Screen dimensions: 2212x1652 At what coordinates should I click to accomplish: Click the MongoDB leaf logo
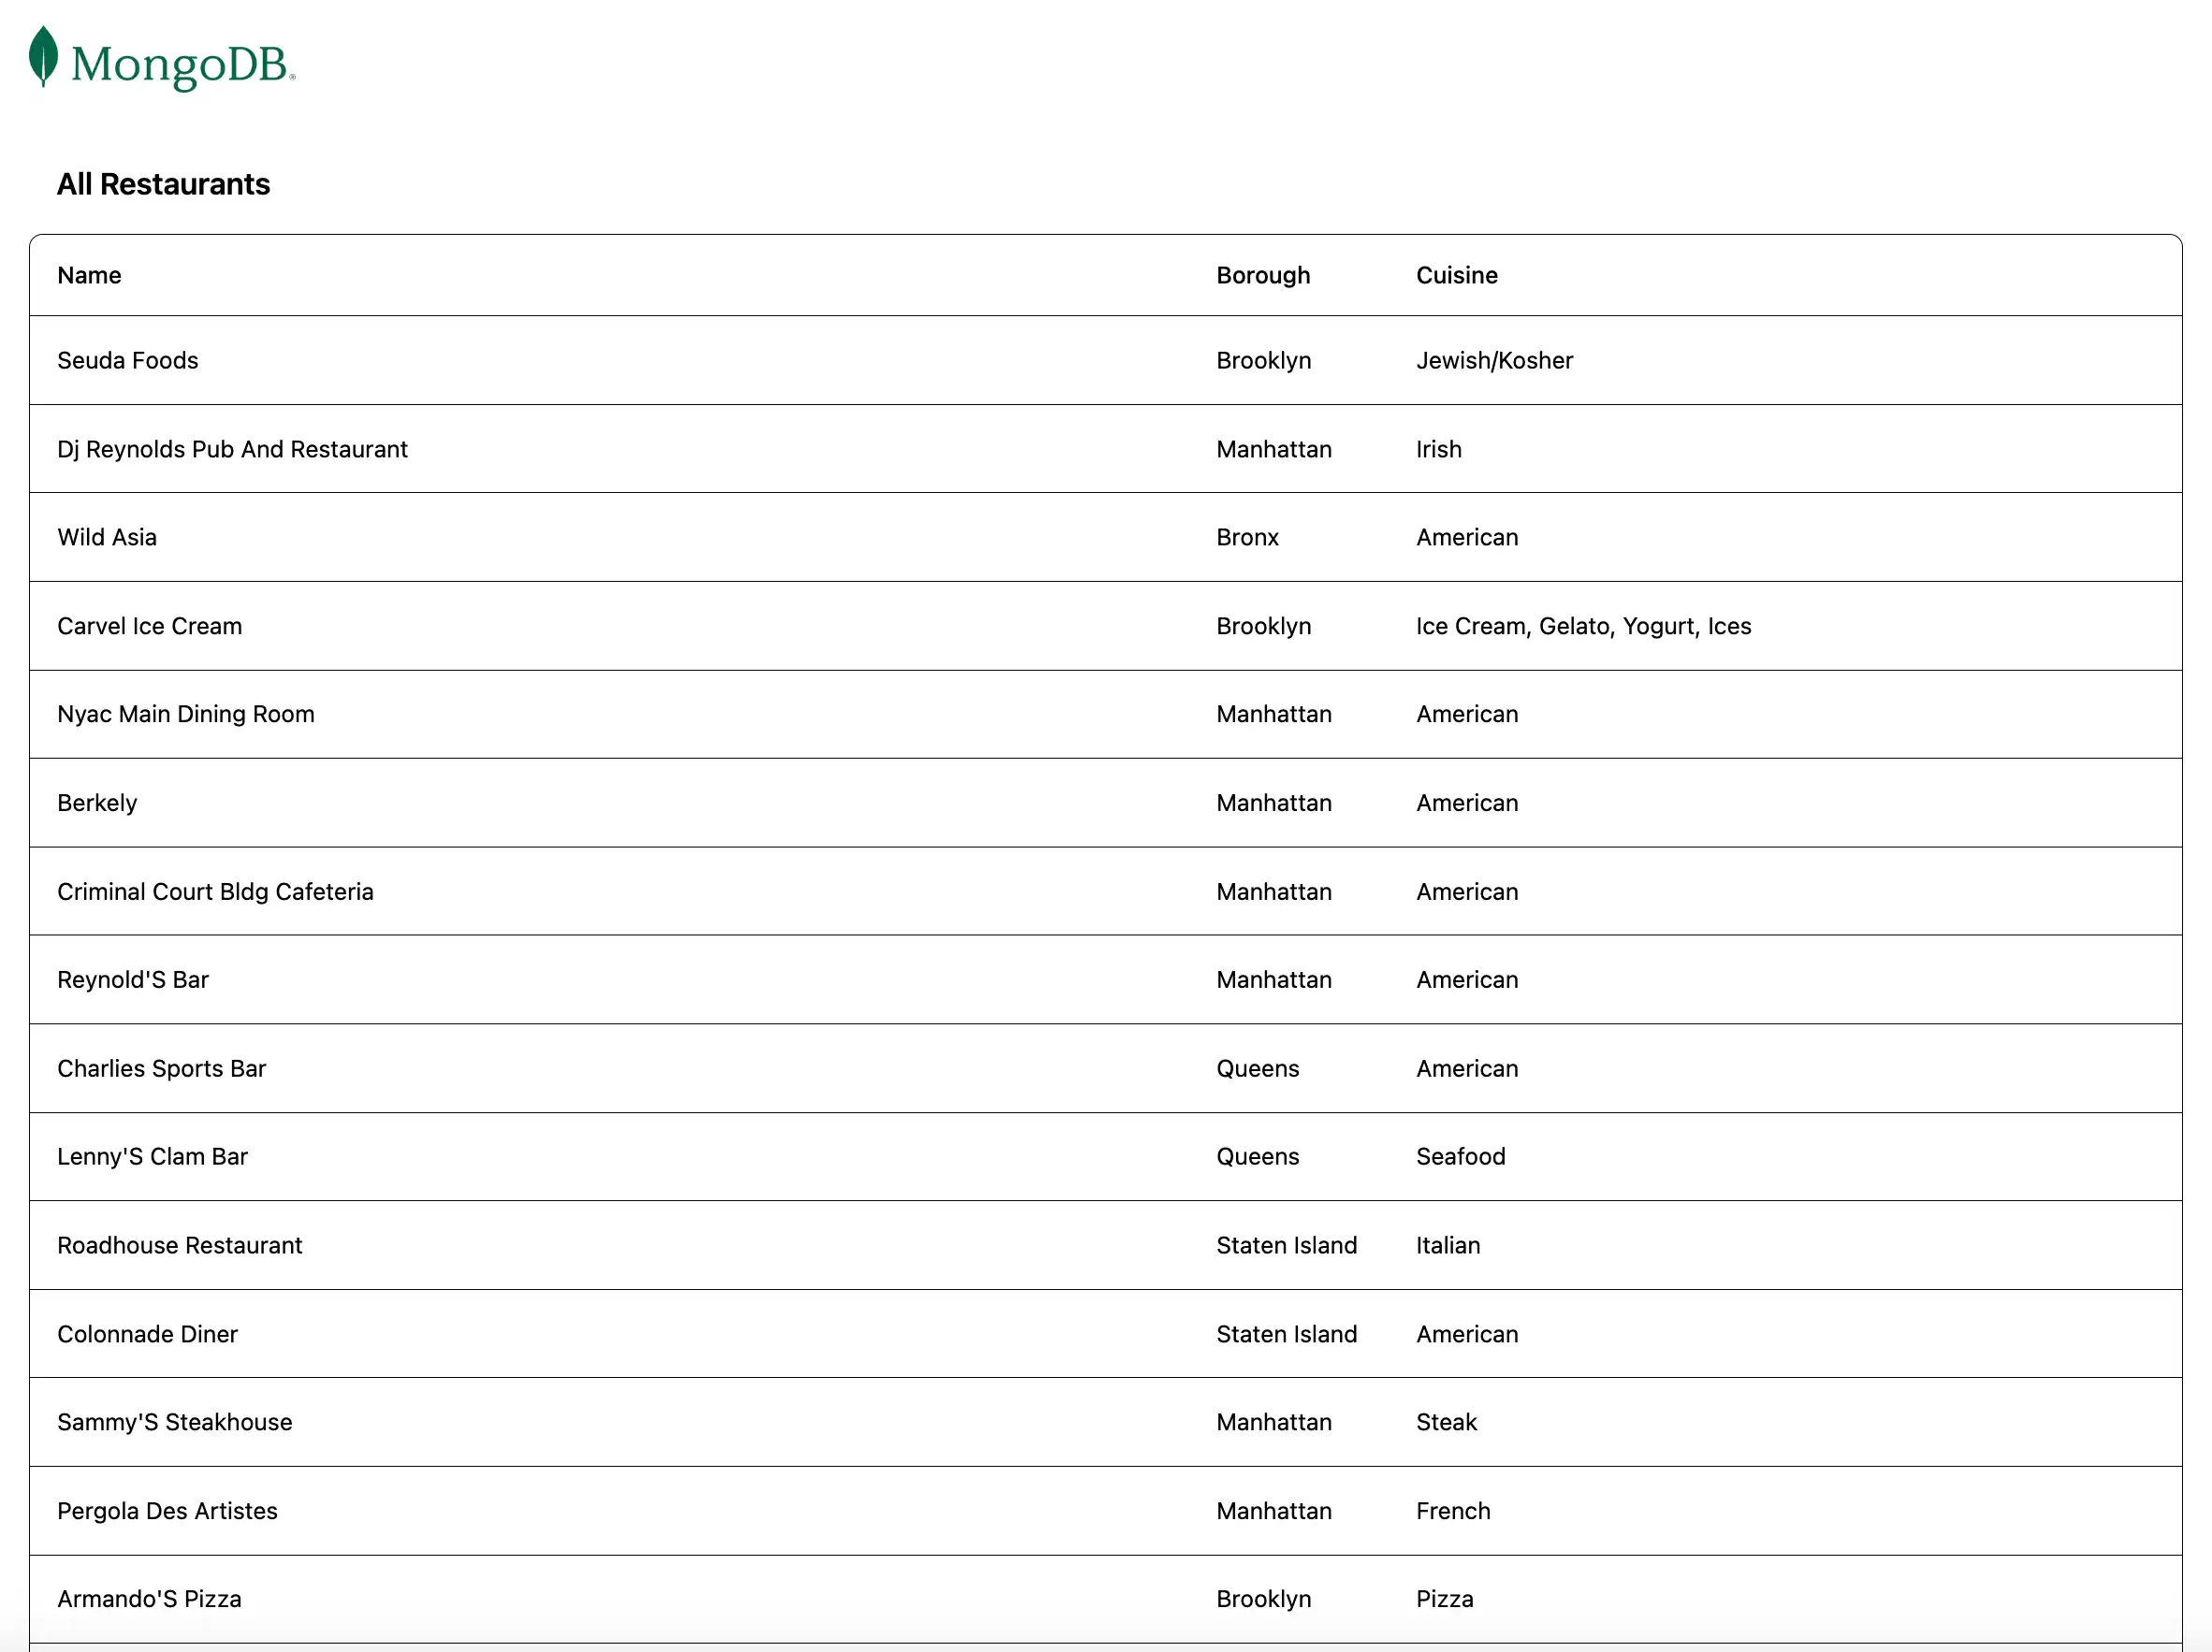(44, 57)
